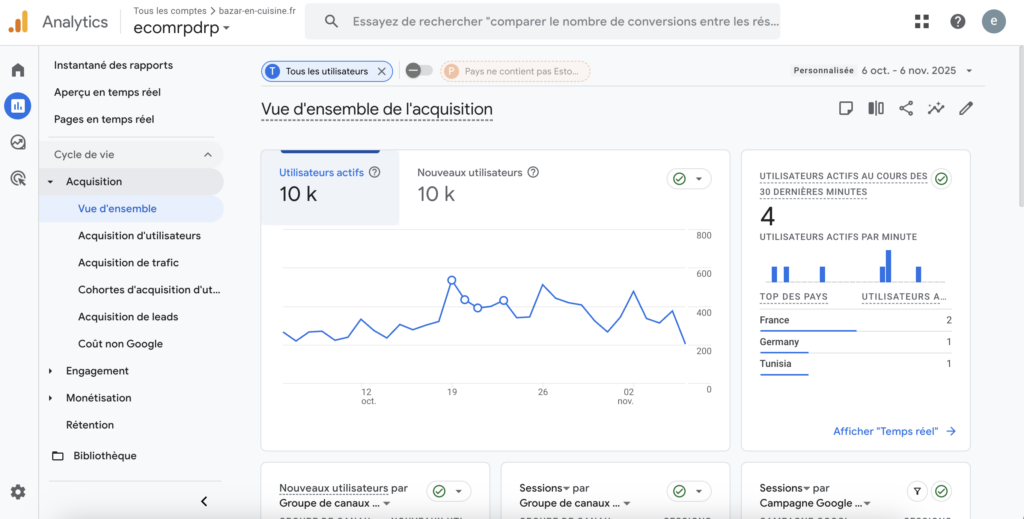This screenshot has height=519, width=1024.
Task: Open the Admin settings gear
Action: click(x=18, y=492)
